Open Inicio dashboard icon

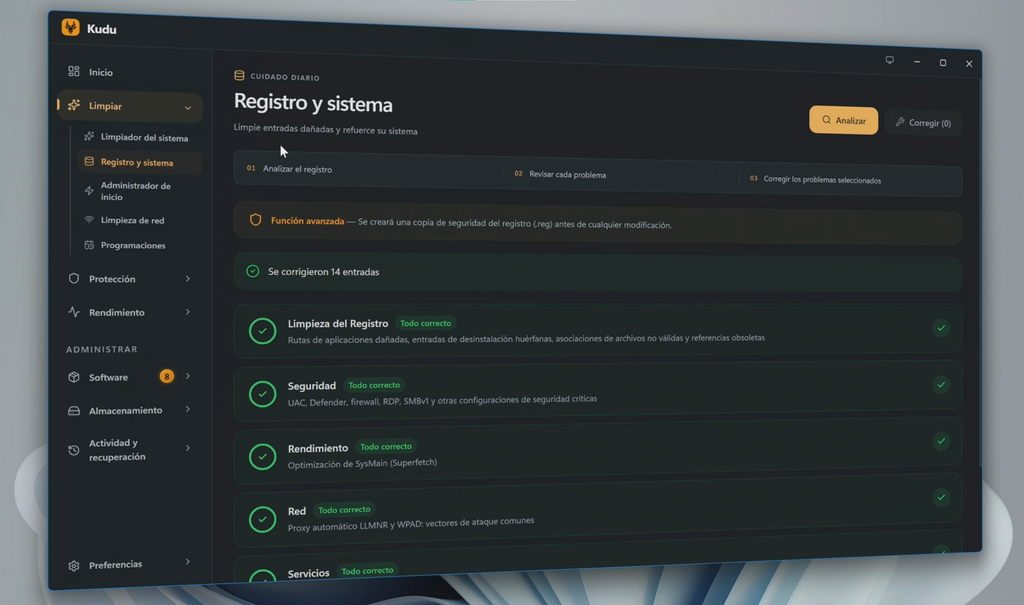[74, 71]
